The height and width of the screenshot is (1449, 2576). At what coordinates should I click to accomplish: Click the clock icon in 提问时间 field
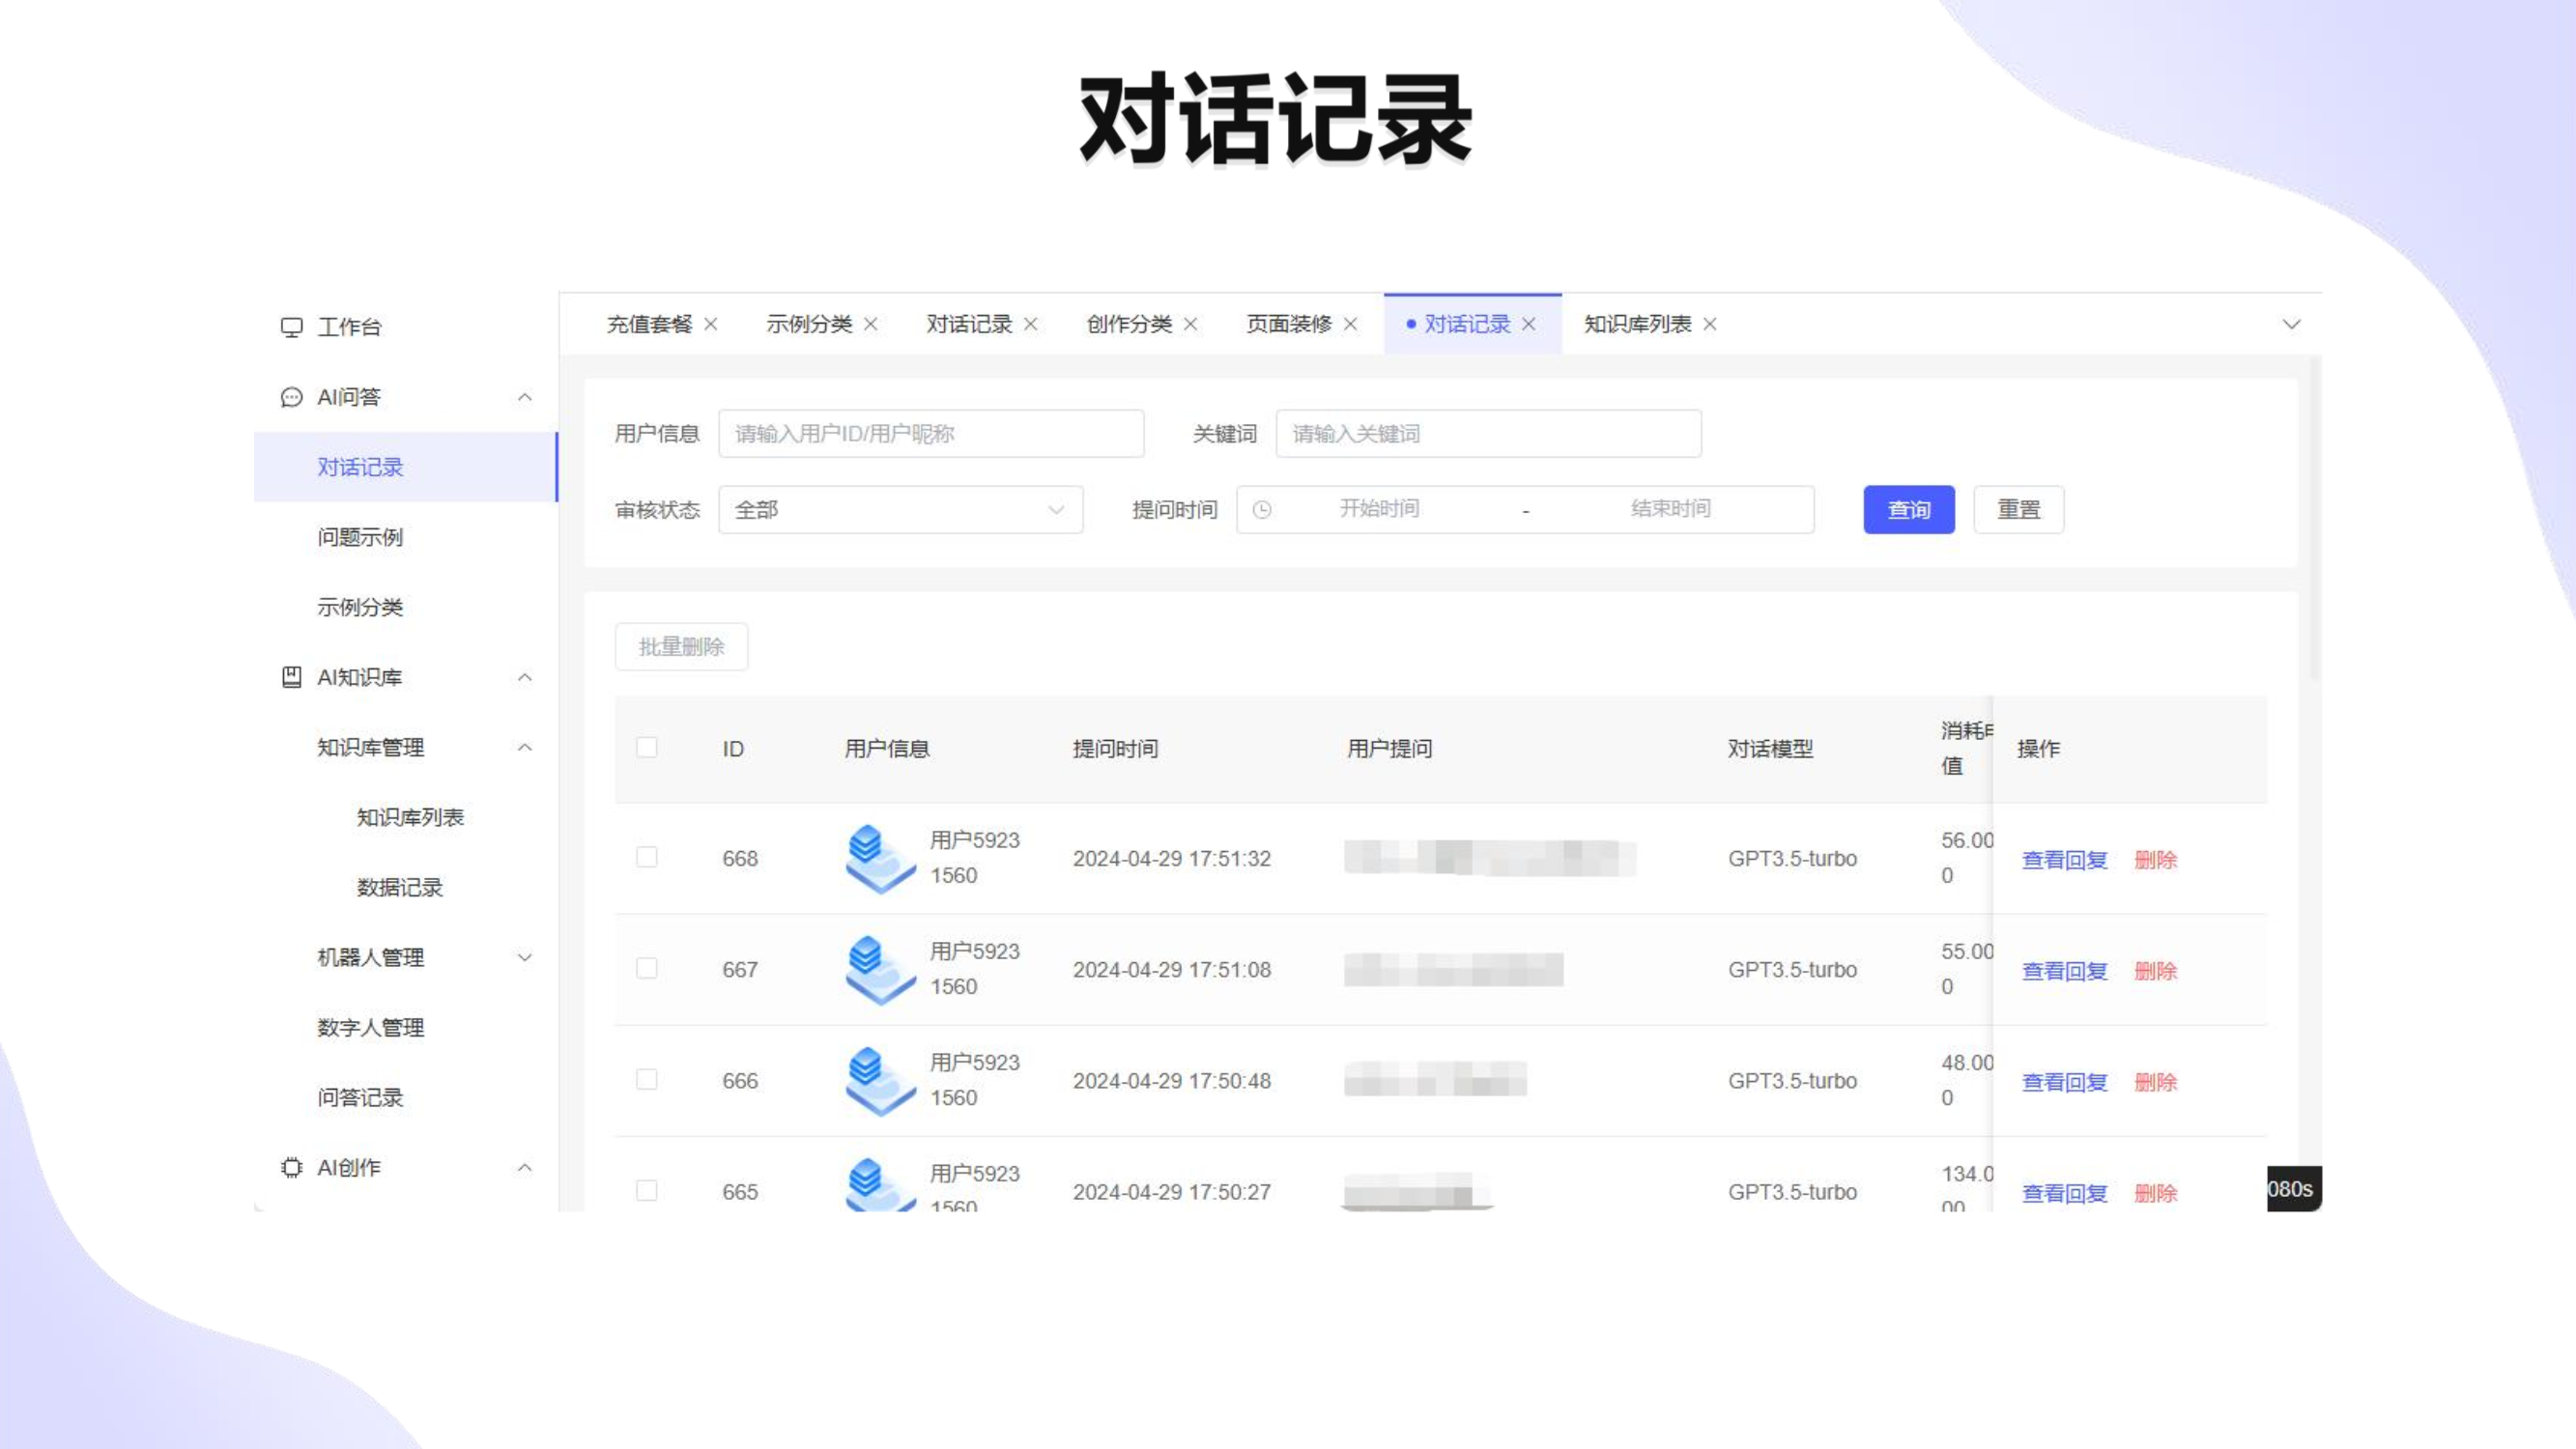[x=1262, y=510]
